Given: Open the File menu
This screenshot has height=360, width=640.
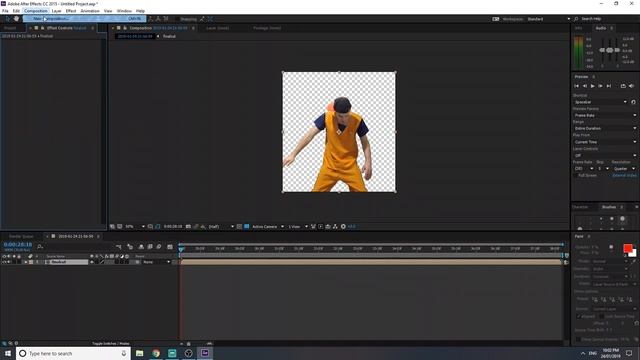Looking at the screenshot, I should click(5, 11).
